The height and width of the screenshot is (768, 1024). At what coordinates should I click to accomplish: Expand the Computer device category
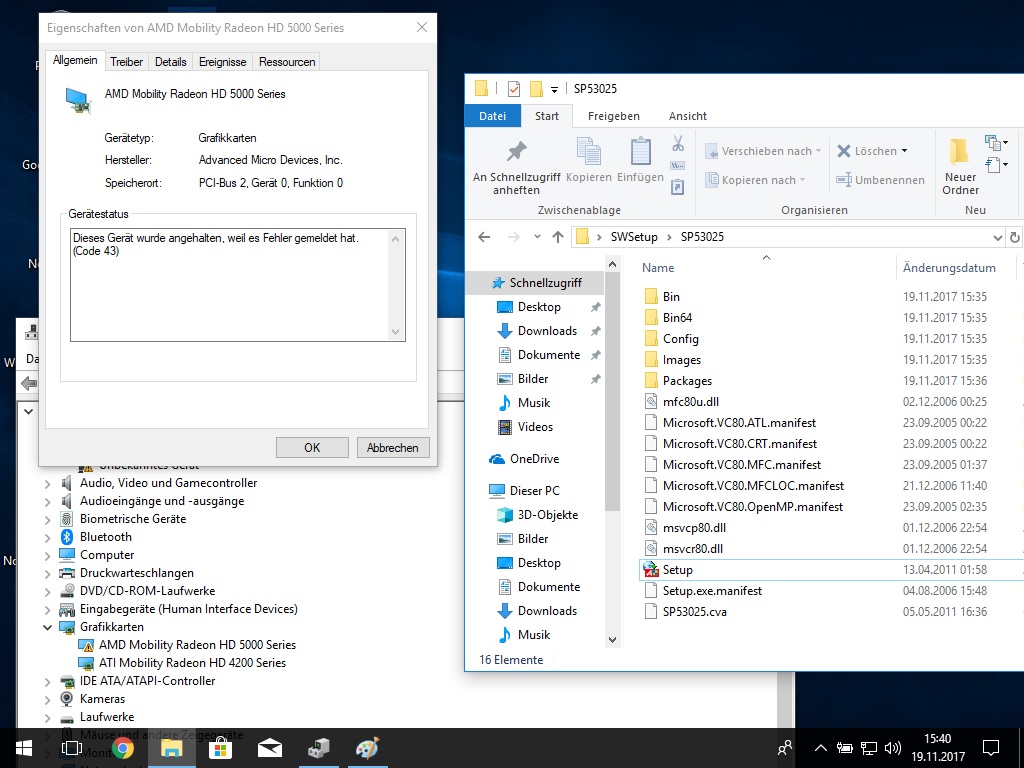(x=48, y=555)
